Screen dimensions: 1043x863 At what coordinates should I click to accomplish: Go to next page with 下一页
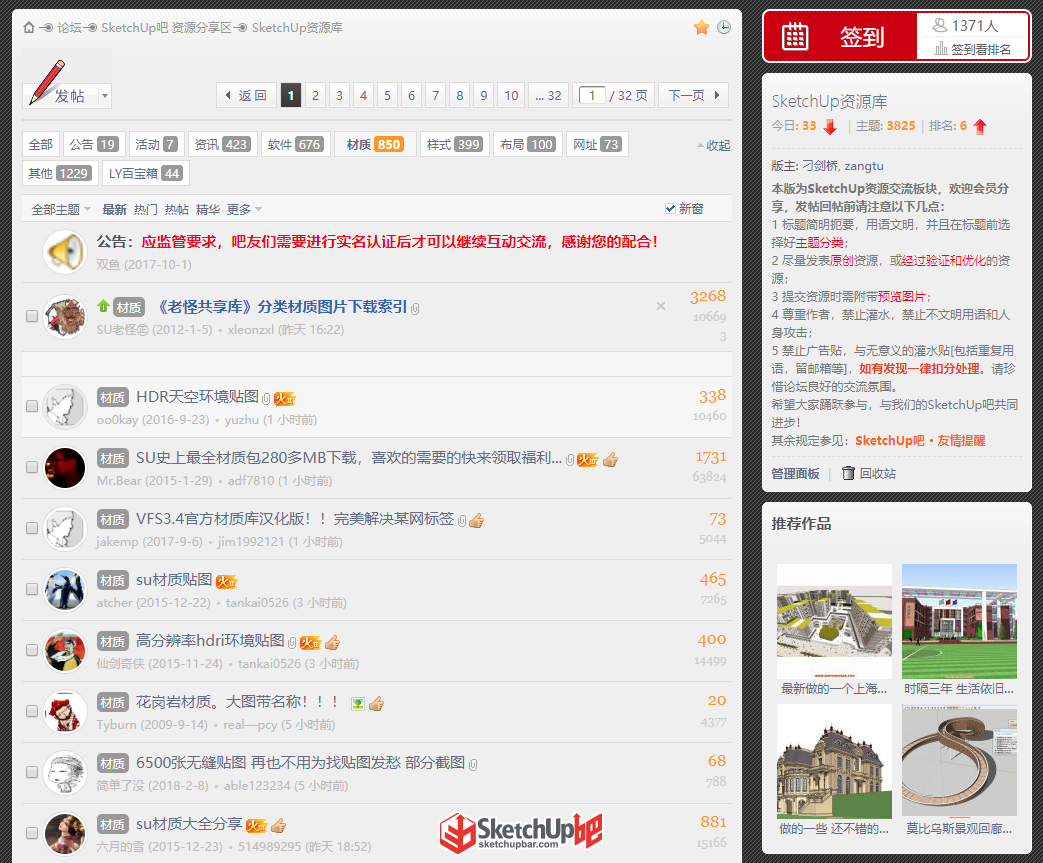click(694, 95)
